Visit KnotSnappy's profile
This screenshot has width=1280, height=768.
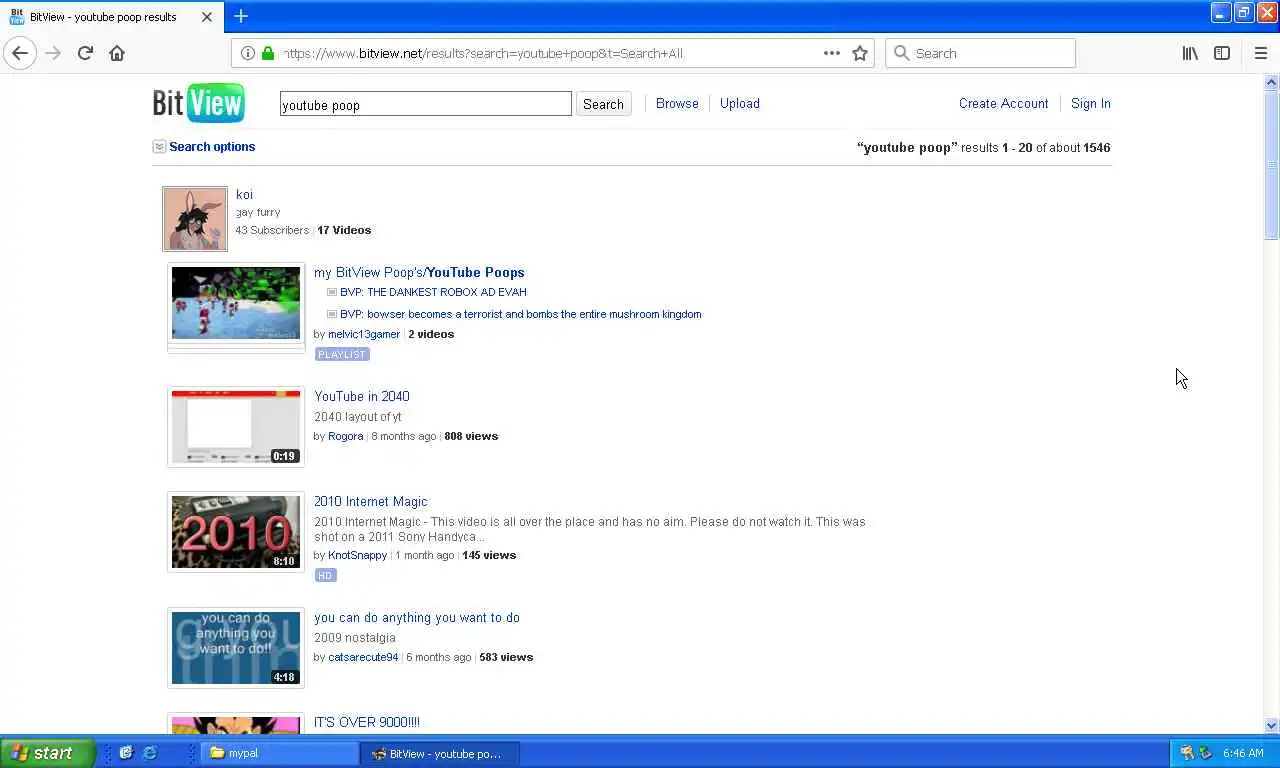[357, 555]
